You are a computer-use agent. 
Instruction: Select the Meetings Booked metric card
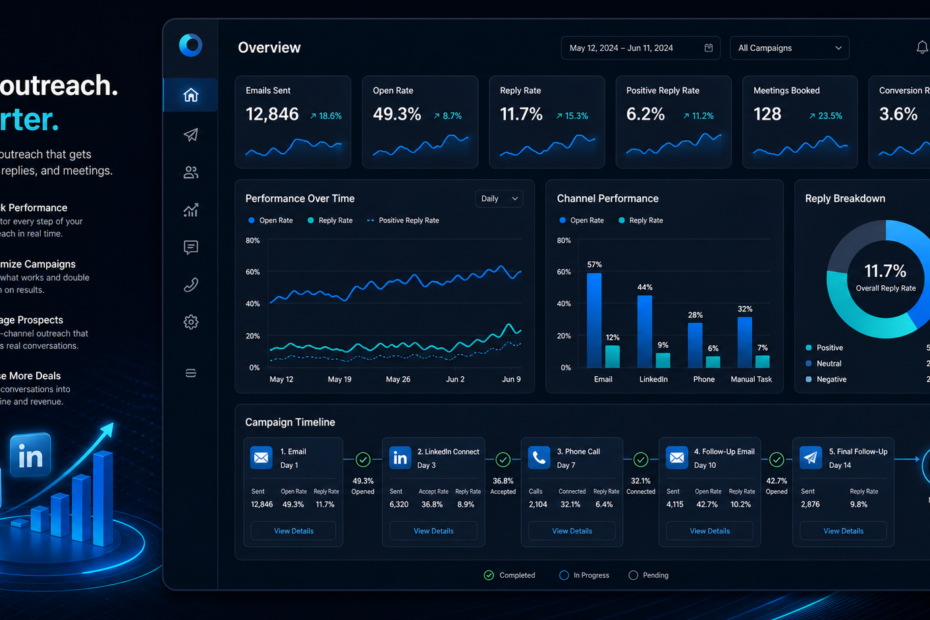coord(800,122)
